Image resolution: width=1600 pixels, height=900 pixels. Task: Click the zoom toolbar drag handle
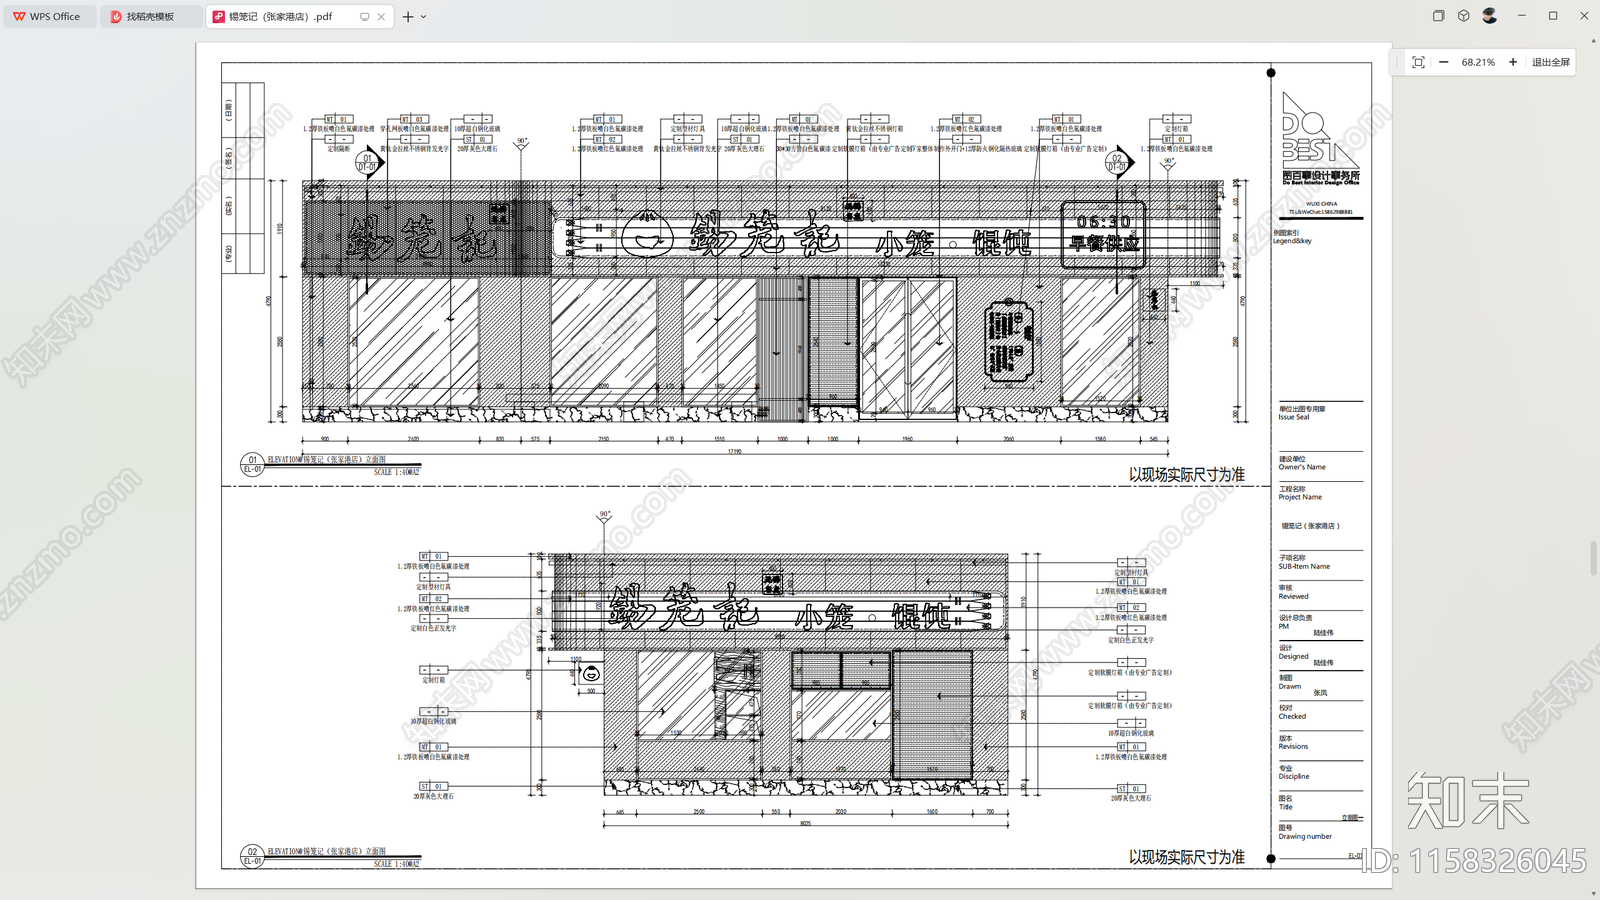point(1398,62)
